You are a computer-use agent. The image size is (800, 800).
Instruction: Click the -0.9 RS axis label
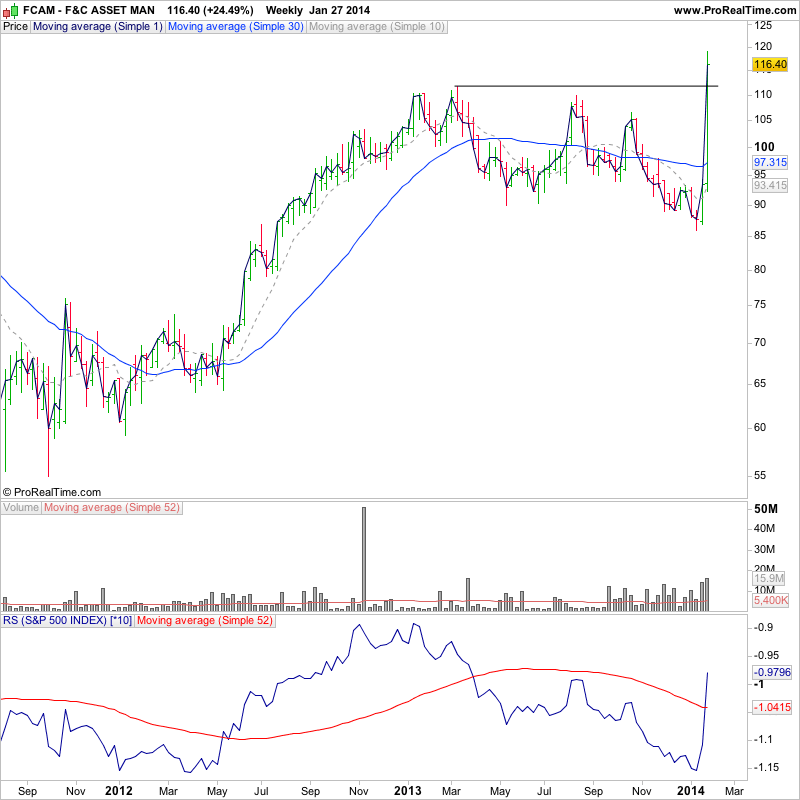pyautogui.click(x=763, y=628)
